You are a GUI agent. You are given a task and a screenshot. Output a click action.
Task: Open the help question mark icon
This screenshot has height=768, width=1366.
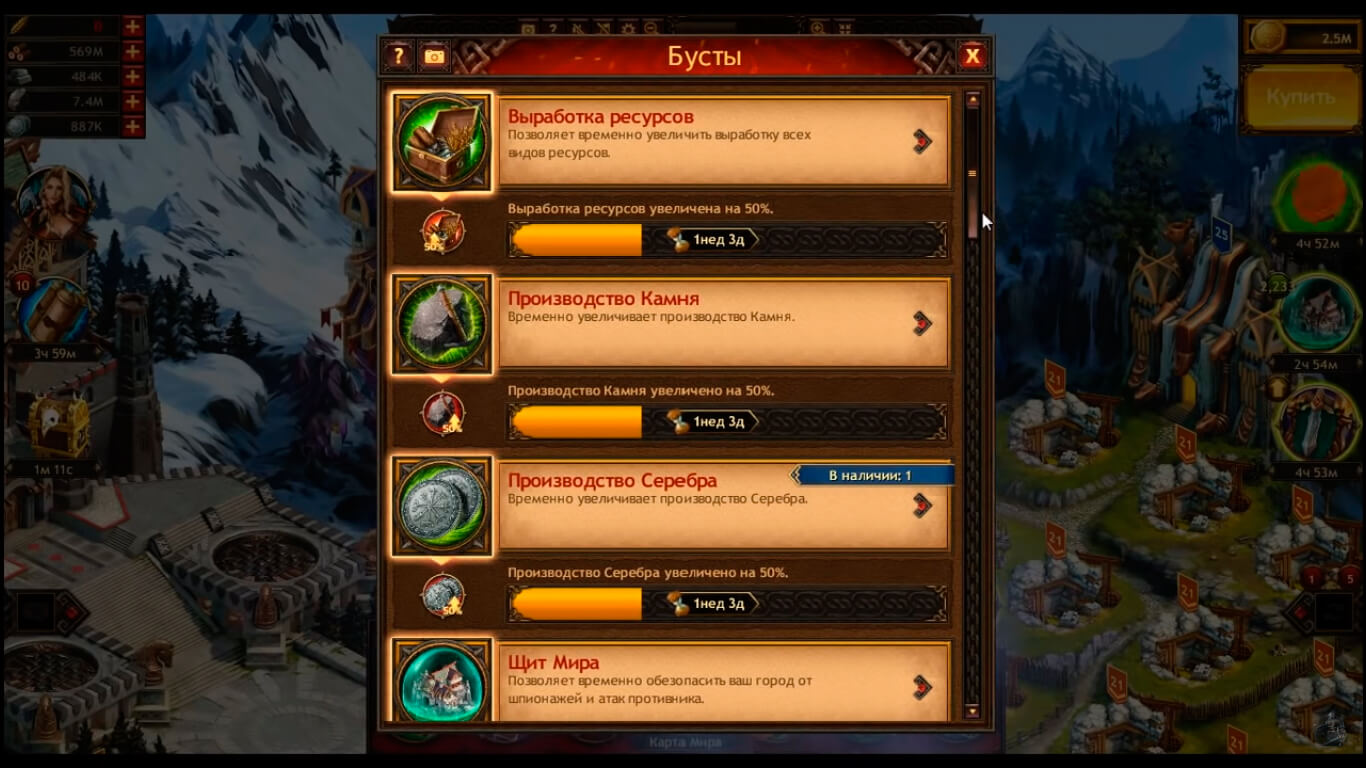[x=398, y=56]
